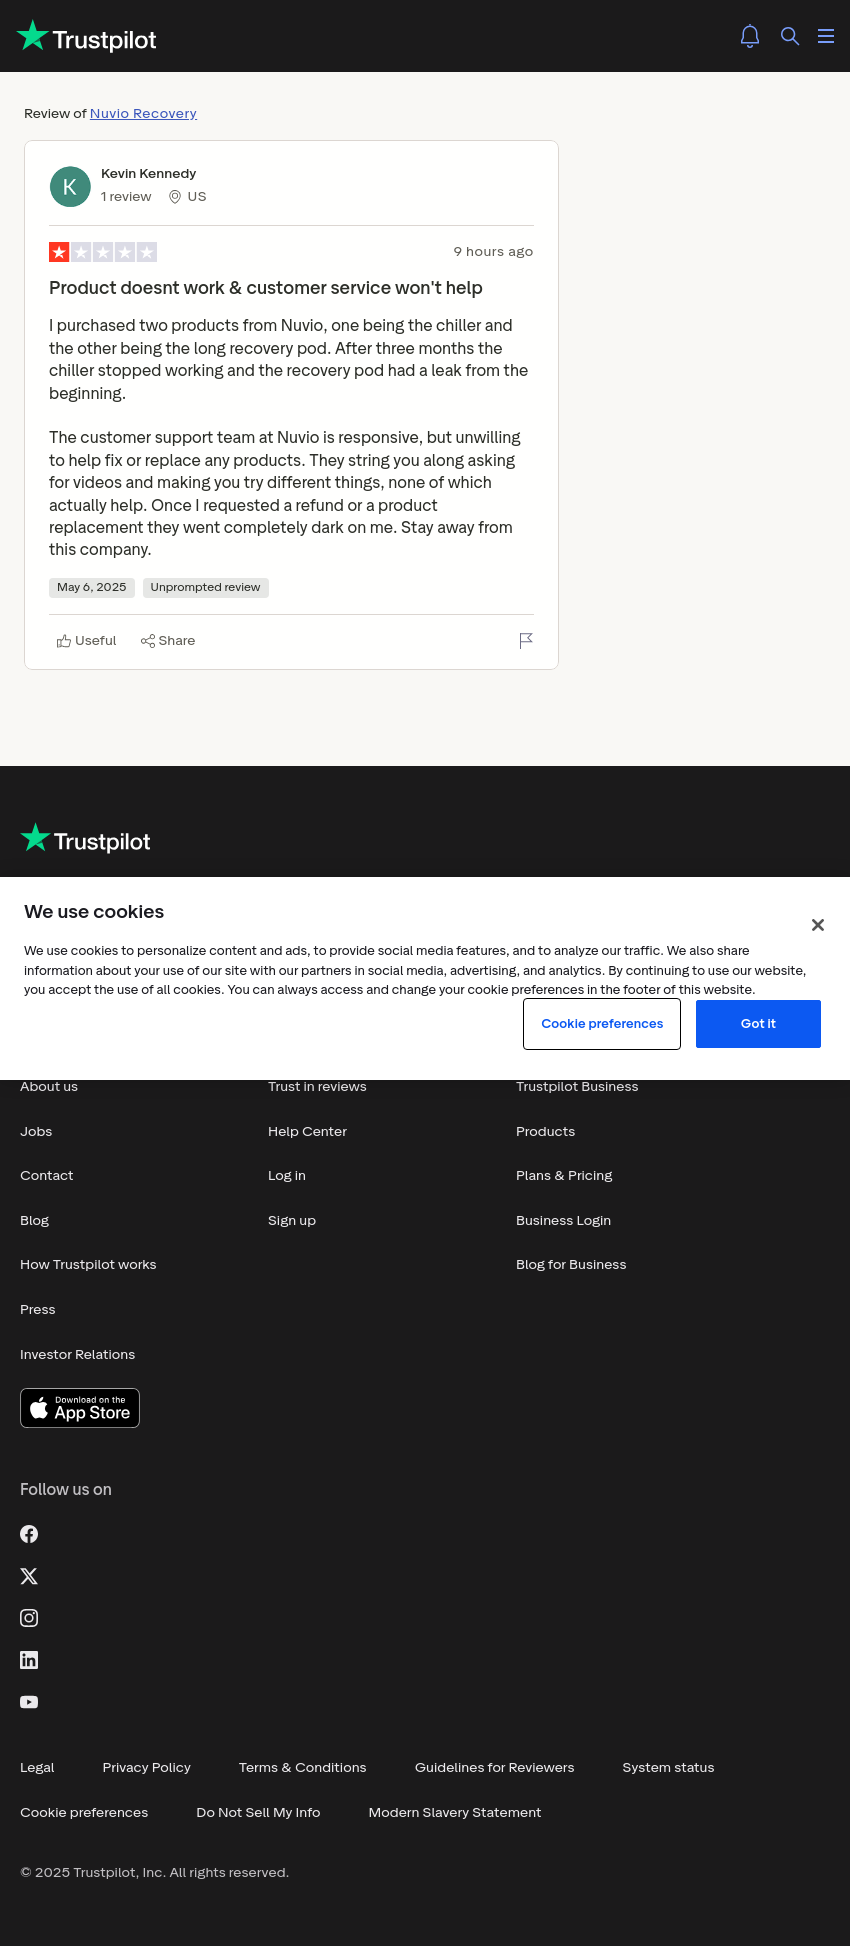
Task: Close the cookie banner with X
Action: pyautogui.click(x=818, y=925)
